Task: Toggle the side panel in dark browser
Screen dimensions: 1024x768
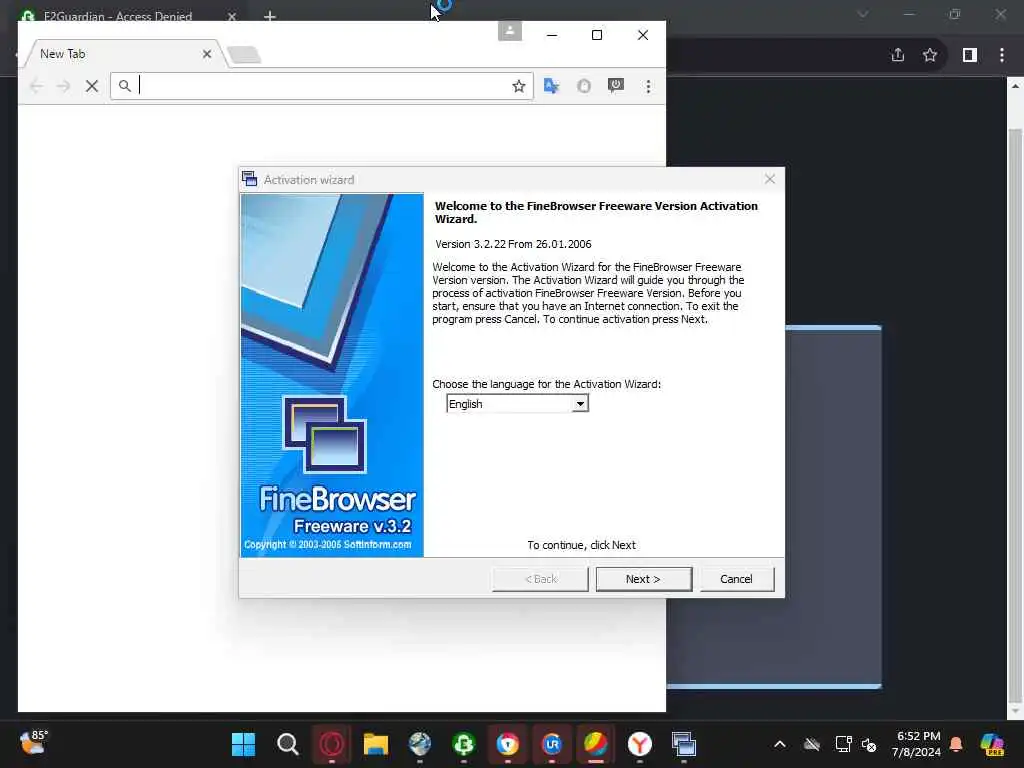Action: point(970,55)
